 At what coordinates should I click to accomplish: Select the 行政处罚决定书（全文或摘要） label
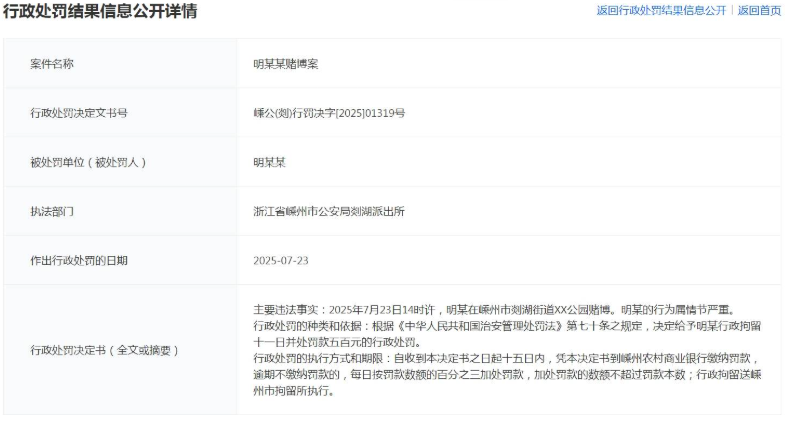coord(105,350)
